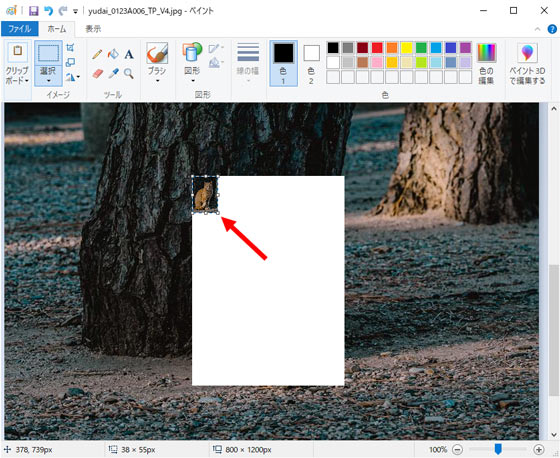Activate the Magnifier tool
The width and height of the screenshot is (560, 458).
[129, 74]
